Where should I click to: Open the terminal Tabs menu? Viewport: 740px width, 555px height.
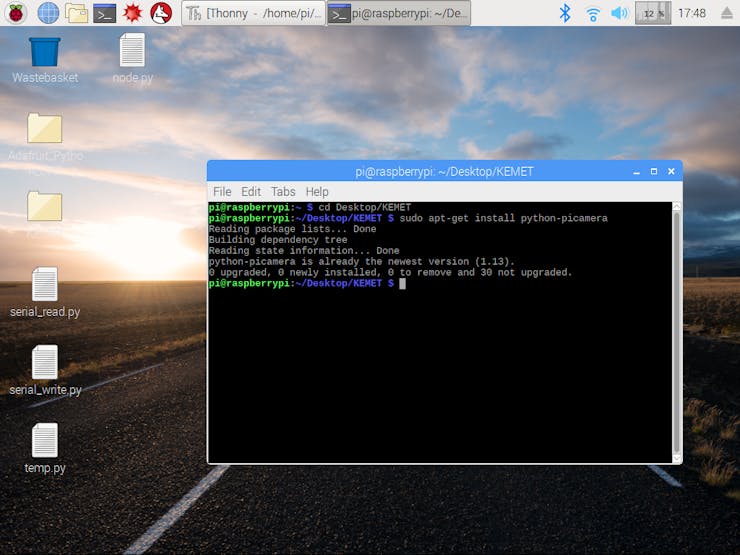(x=283, y=192)
